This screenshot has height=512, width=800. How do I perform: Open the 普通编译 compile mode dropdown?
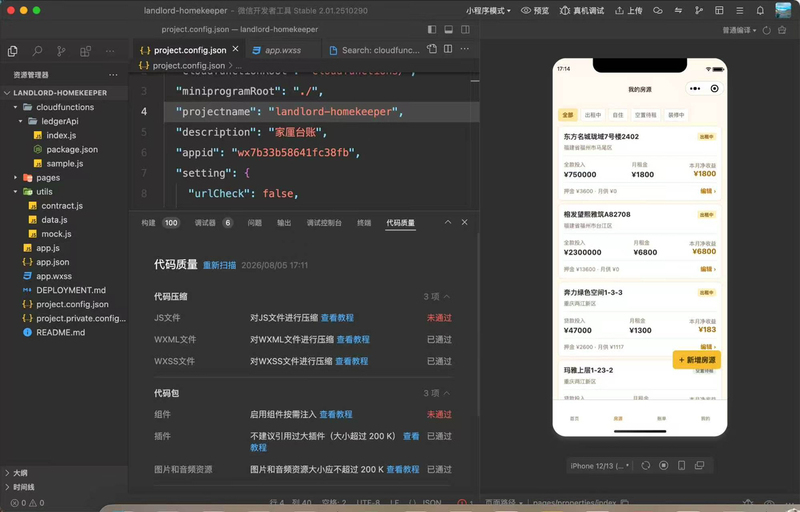(739, 31)
